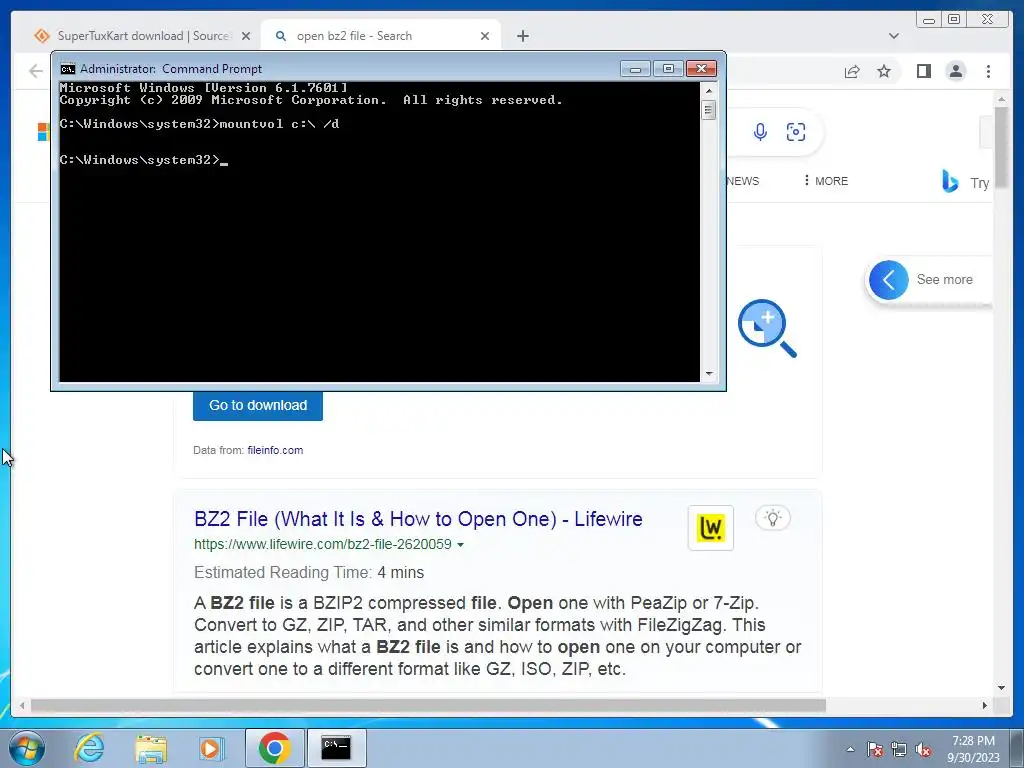Close the Command Prompt window
1024x768 pixels.
click(701, 69)
